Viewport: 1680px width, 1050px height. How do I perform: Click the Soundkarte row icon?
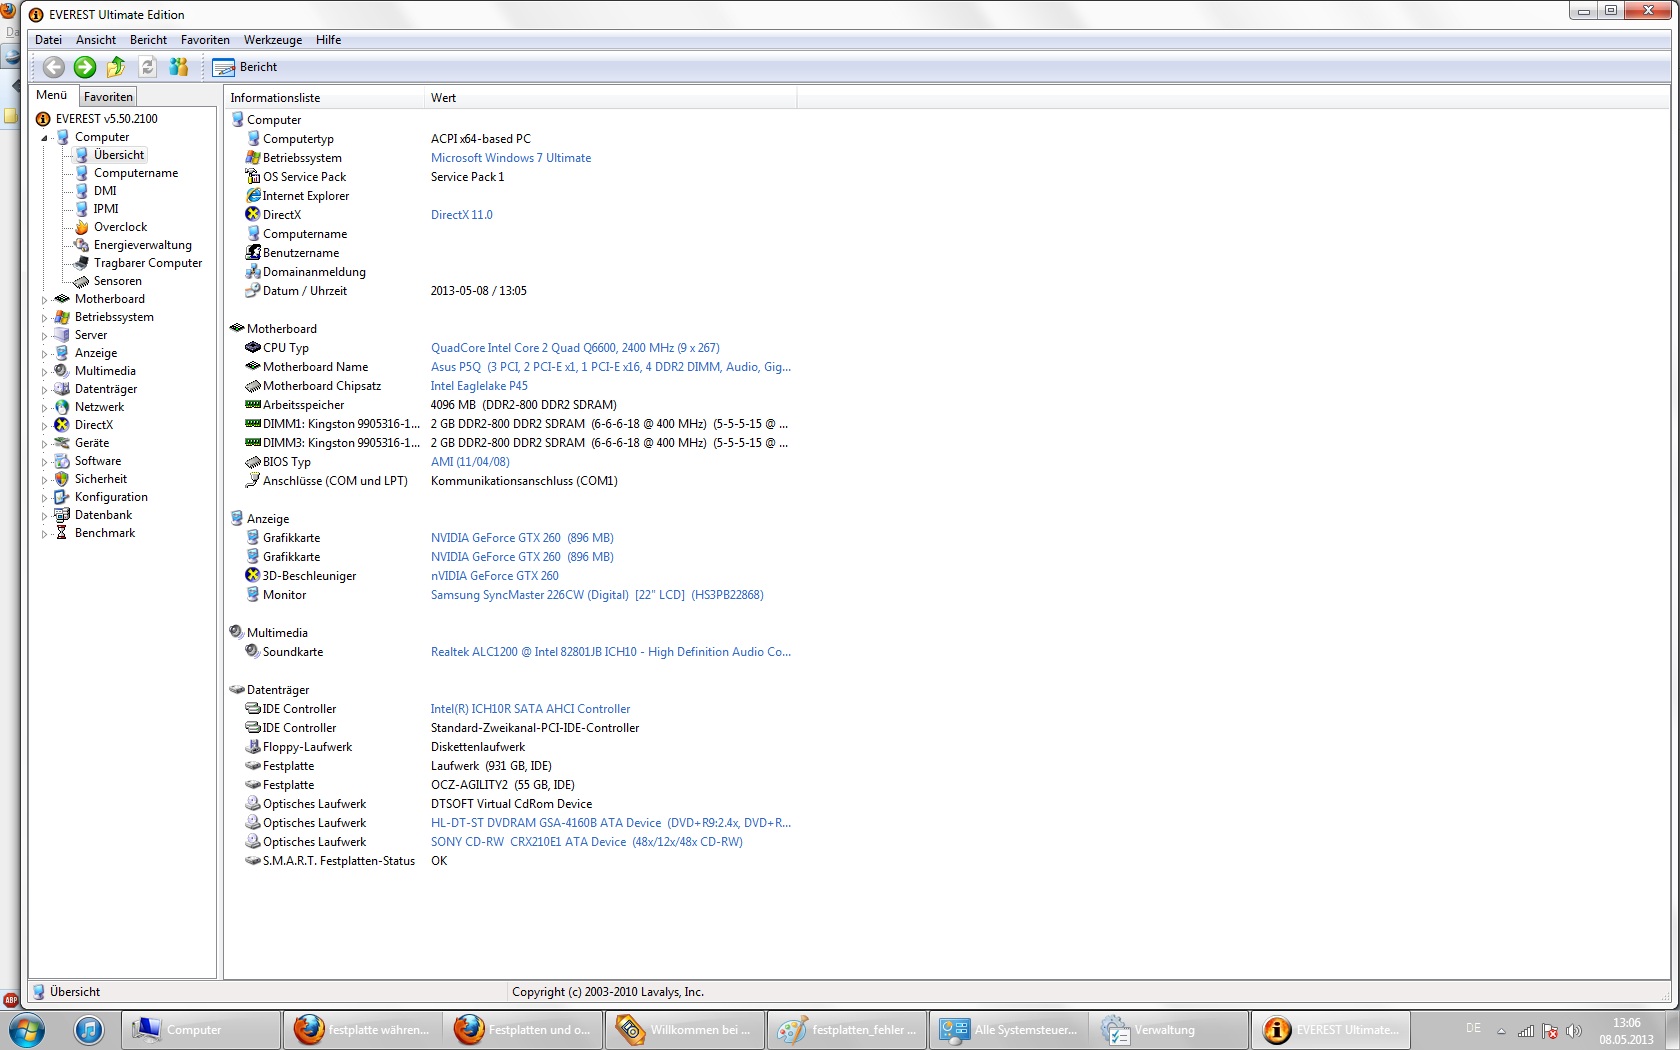coord(253,652)
